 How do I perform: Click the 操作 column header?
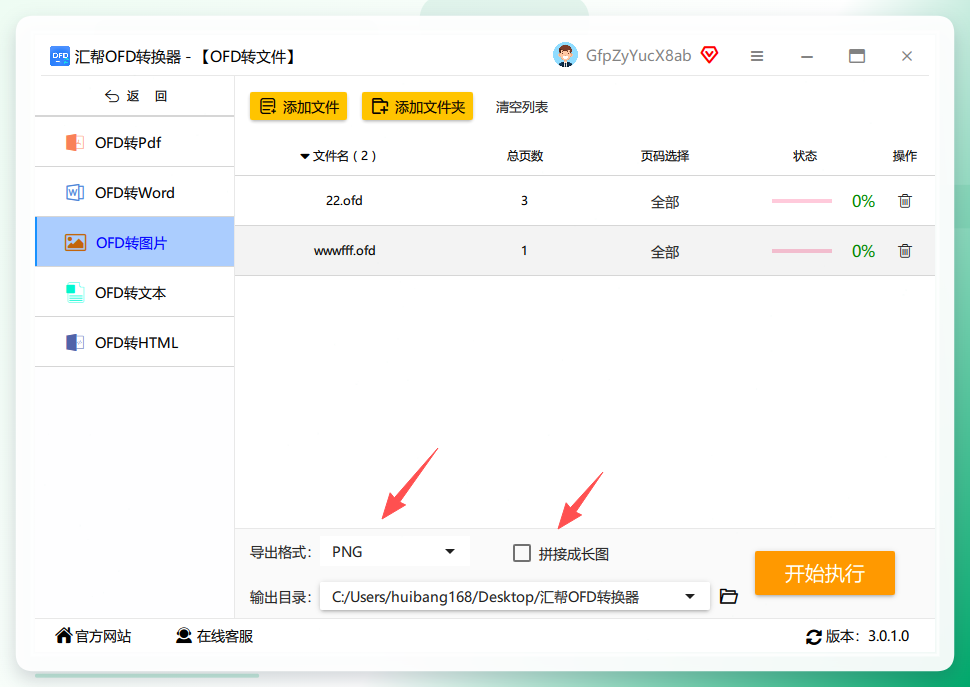[x=904, y=156]
